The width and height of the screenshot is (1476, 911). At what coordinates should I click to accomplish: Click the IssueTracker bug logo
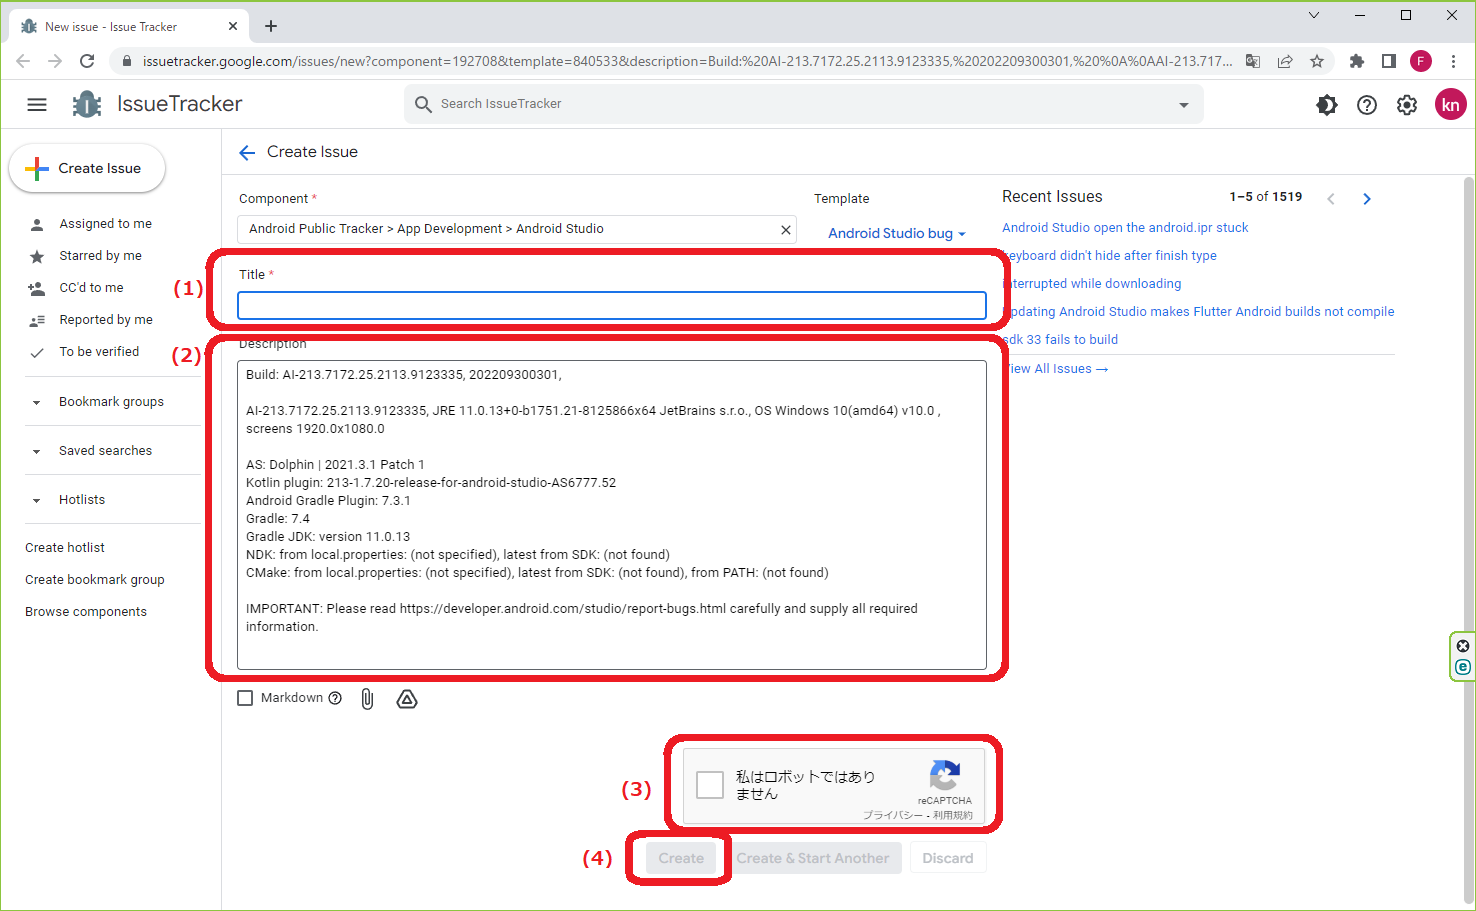[x=87, y=104]
